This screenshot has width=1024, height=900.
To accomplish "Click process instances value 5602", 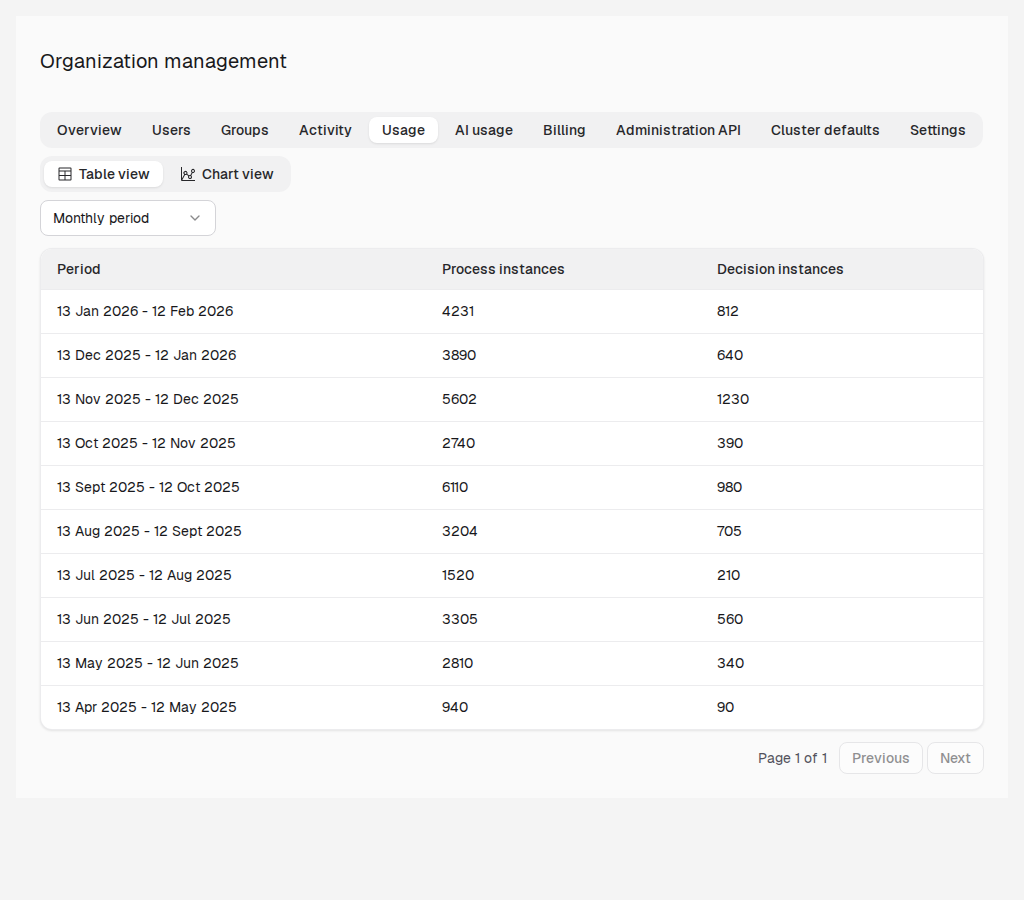I will (459, 399).
